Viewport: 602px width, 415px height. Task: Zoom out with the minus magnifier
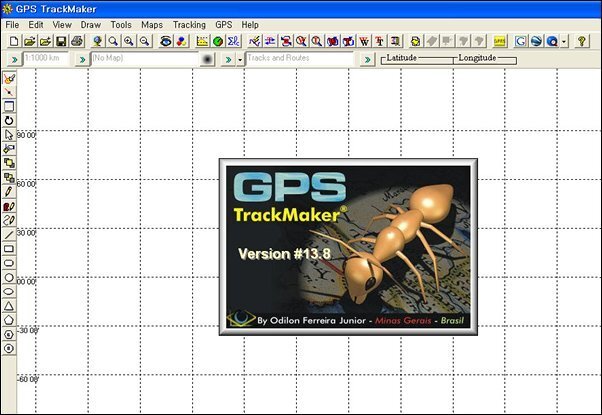pyautogui.click(x=144, y=41)
